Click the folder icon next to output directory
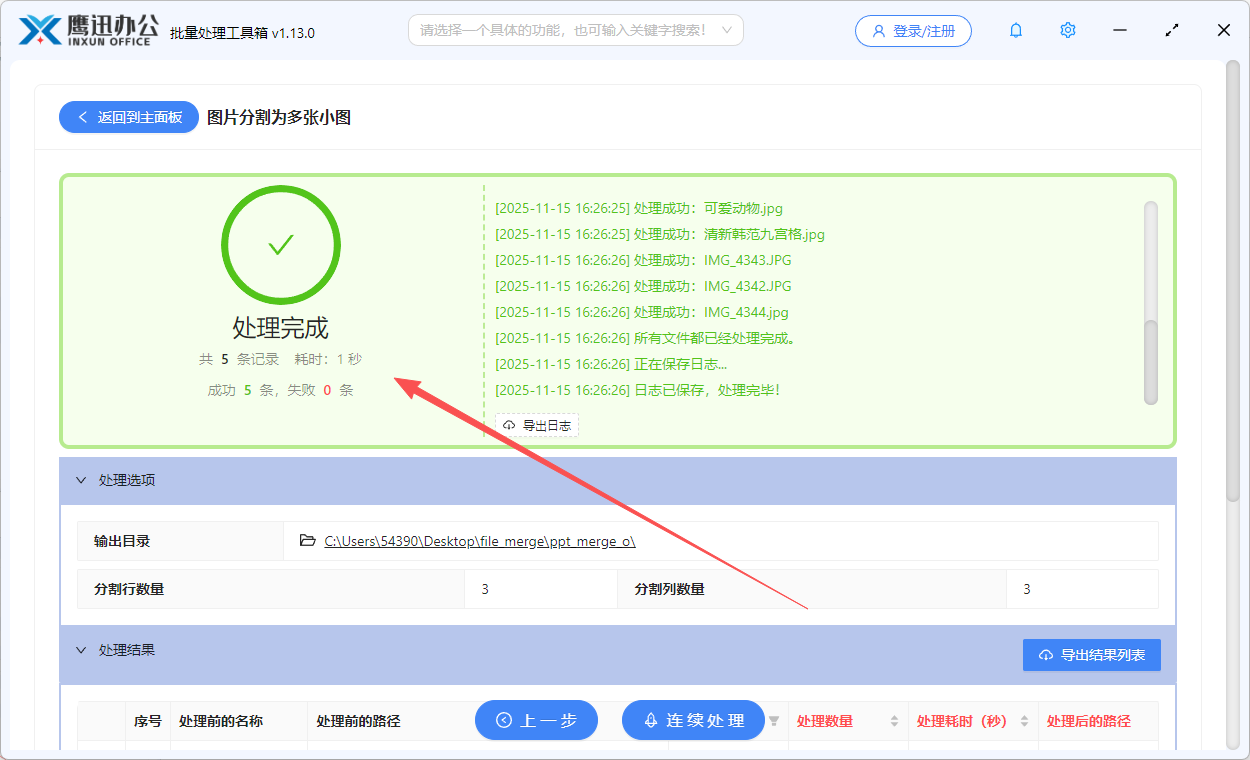1250x760 pixels. pos(307,540)
